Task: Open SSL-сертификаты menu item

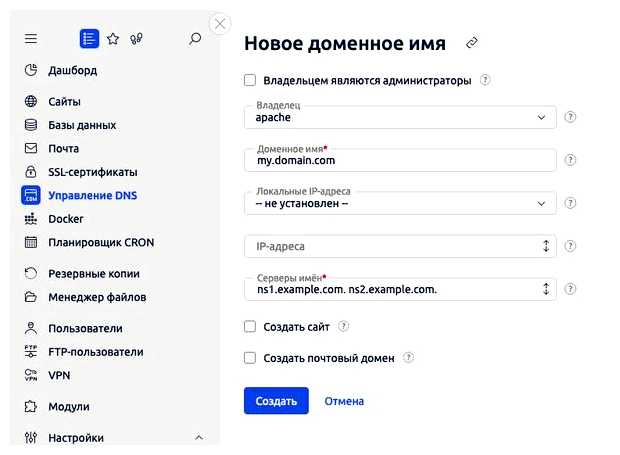Action: [x=93, y=172]
